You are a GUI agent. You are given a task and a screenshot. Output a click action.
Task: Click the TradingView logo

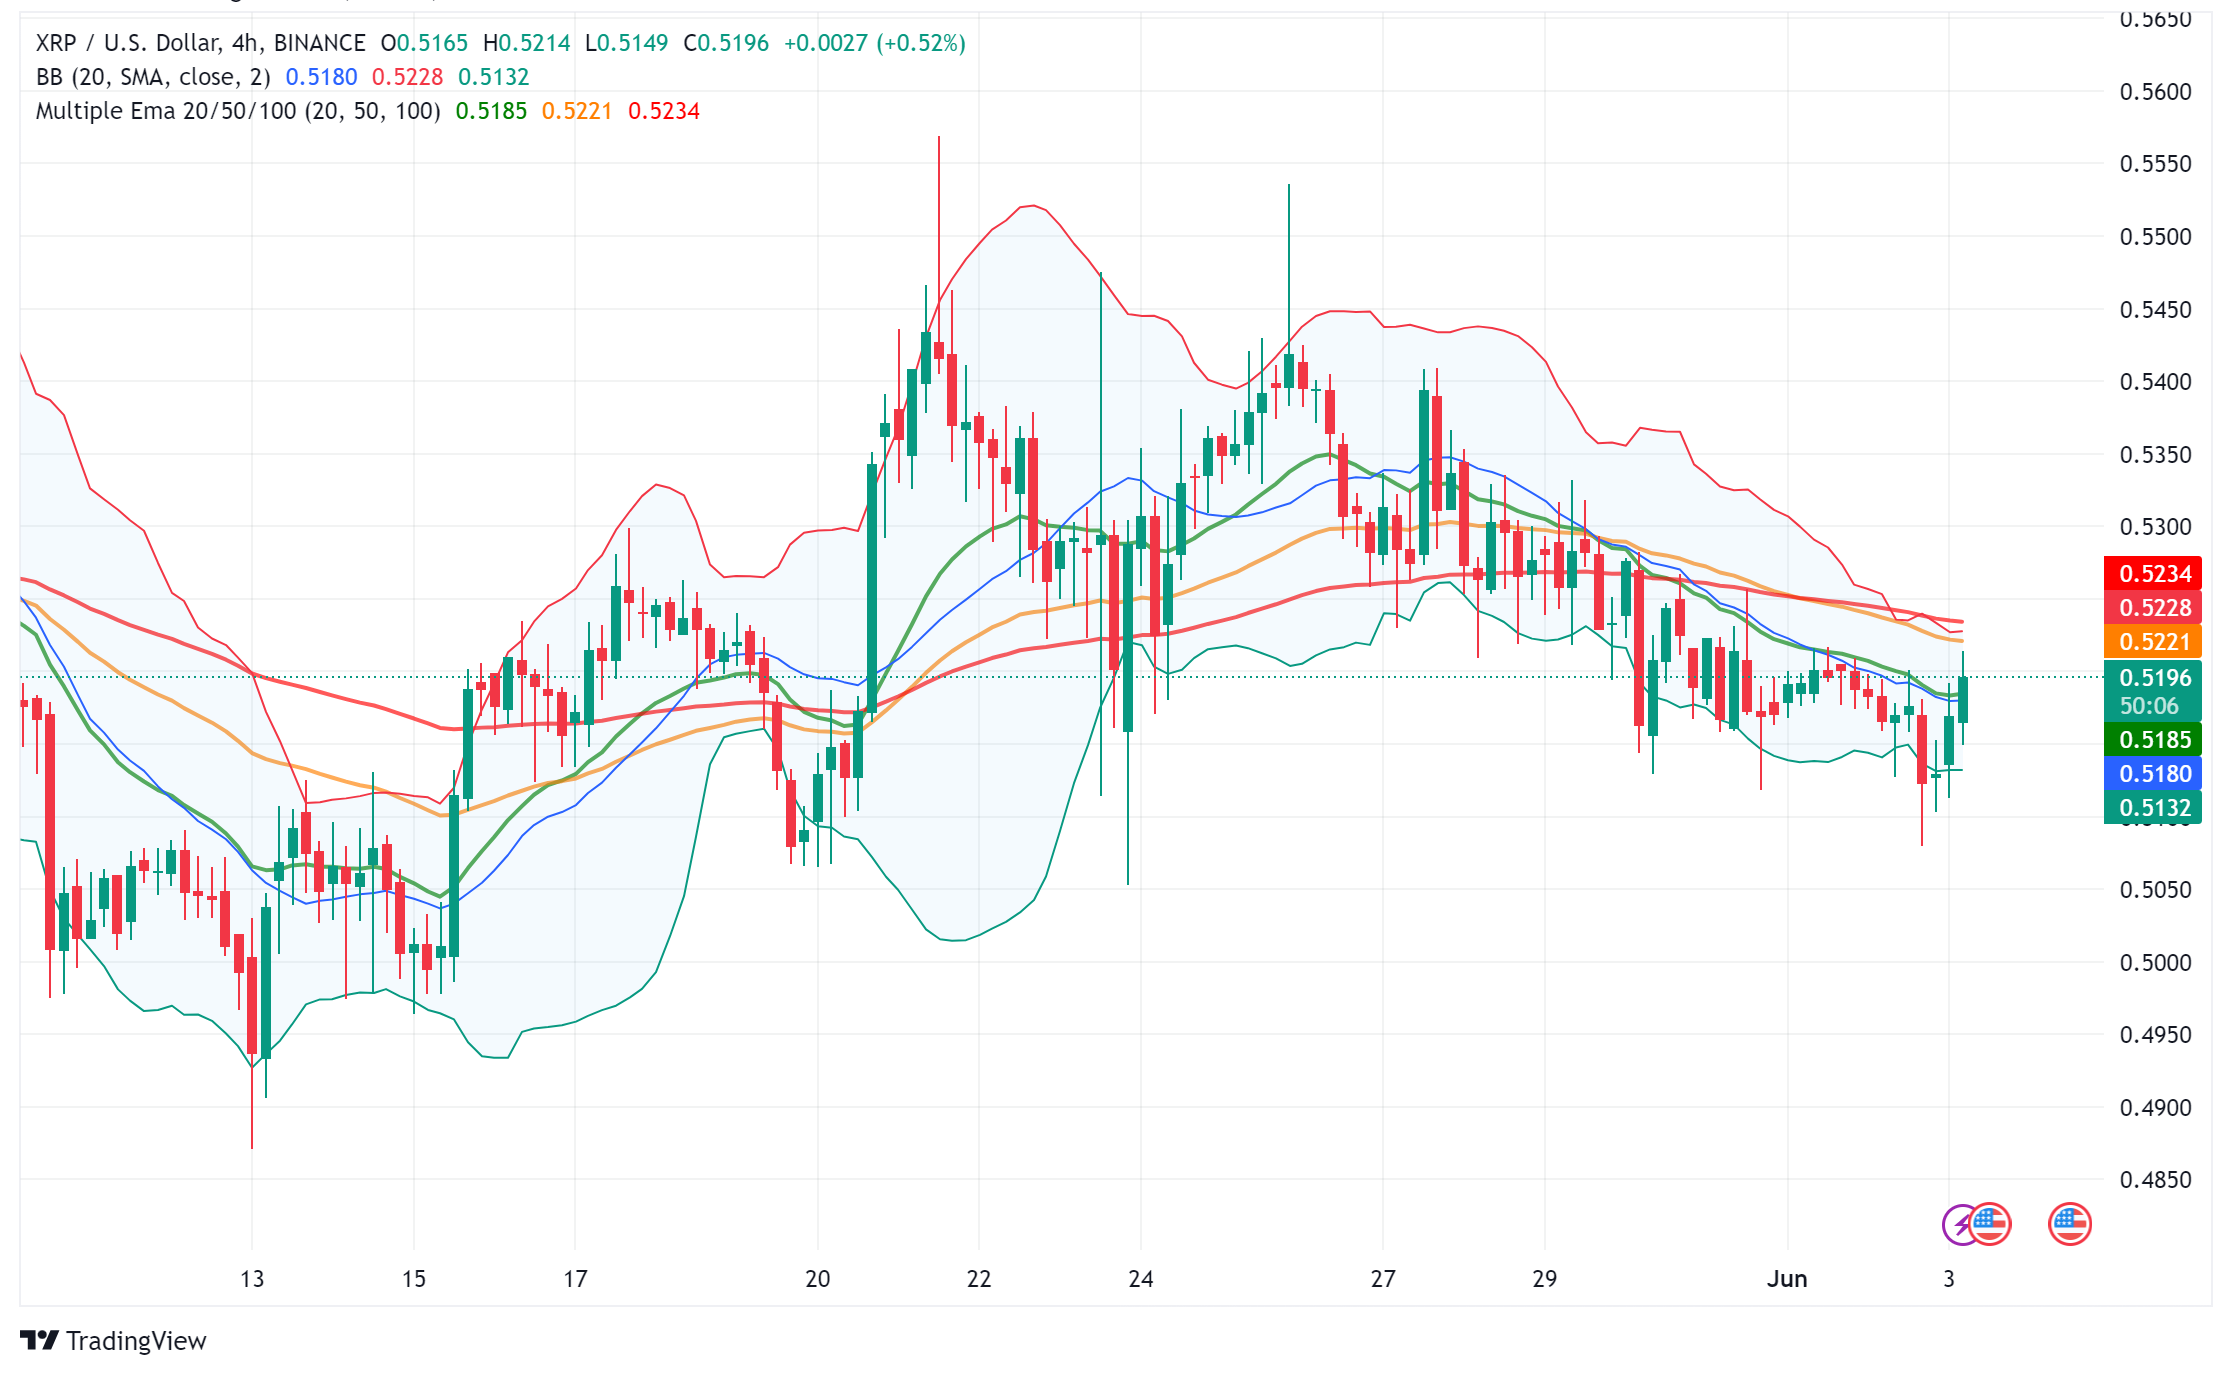coord(113,1340)
